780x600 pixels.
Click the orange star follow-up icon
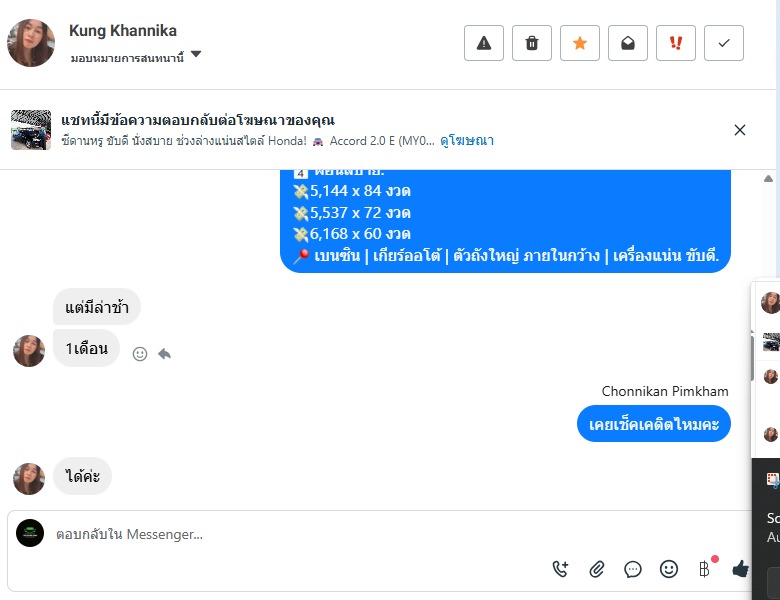pos(580,43)
